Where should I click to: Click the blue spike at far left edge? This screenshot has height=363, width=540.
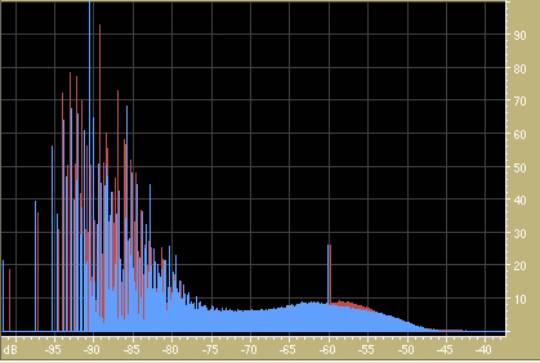[3, 295]
